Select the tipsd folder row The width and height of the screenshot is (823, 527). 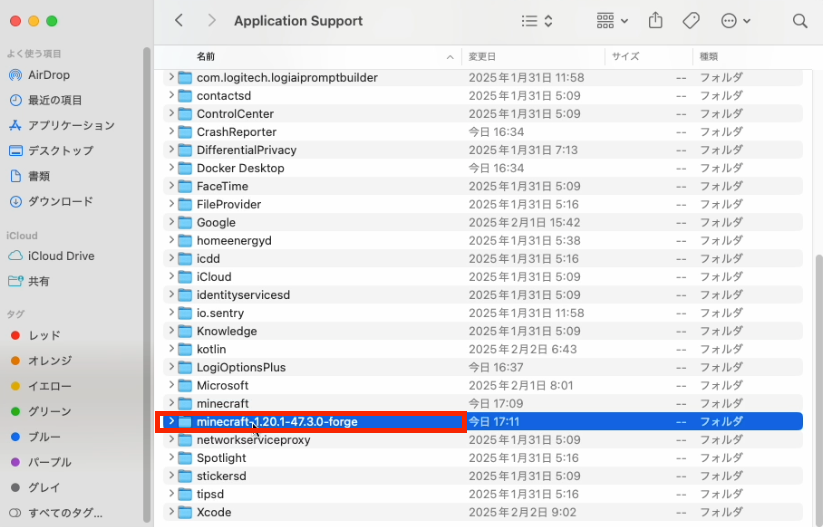pyautogui.click(x=483, y=494)
